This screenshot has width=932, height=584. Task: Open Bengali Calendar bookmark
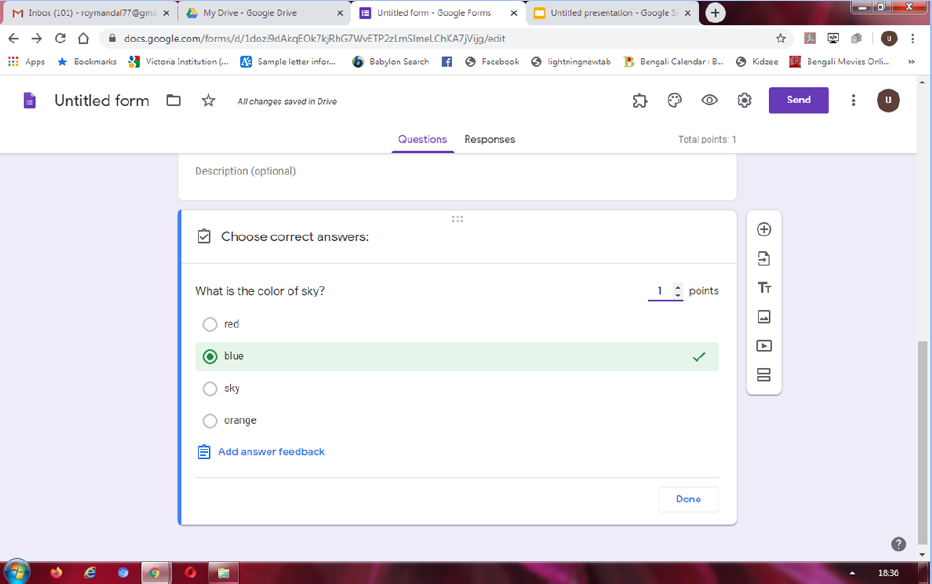click(673, 61)
